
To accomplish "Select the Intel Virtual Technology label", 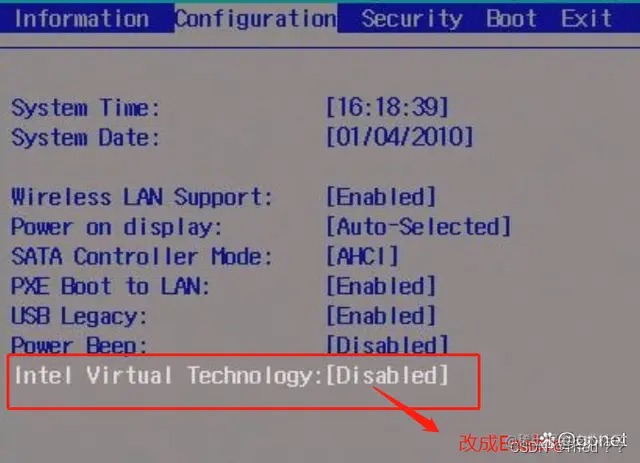I will (x=169, y=376).
